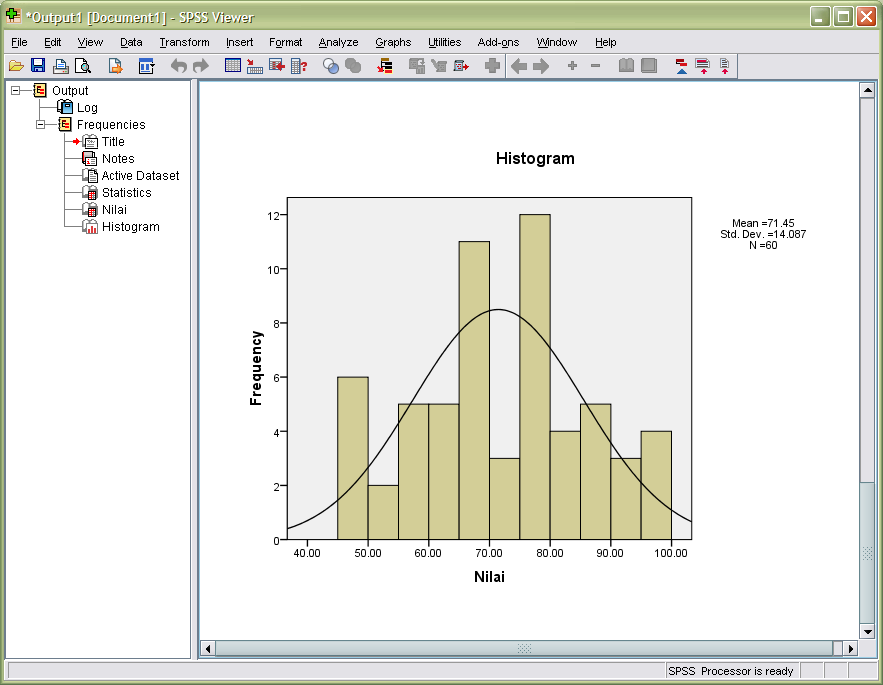Open print preview
This screenshot has width=883, height=685.
(x=82, y=66)
